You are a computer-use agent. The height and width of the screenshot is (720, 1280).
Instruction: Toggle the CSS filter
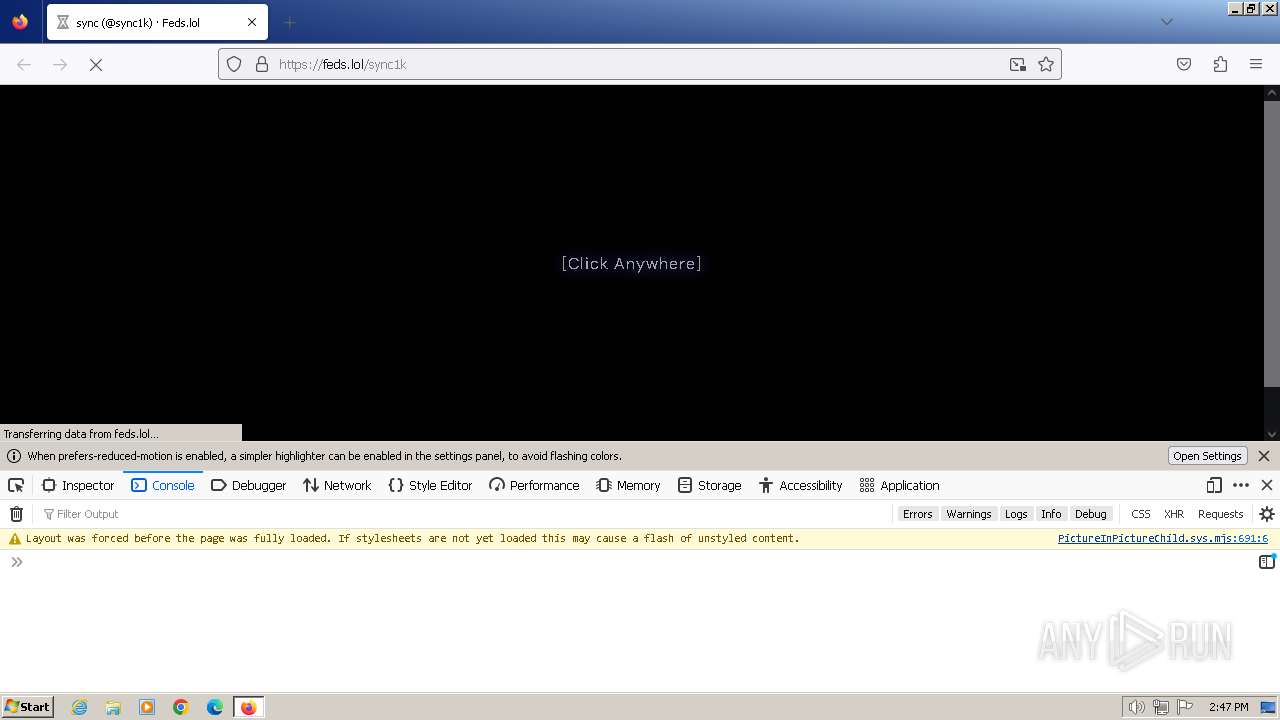pyautogui.click(x=1141, y=514)
